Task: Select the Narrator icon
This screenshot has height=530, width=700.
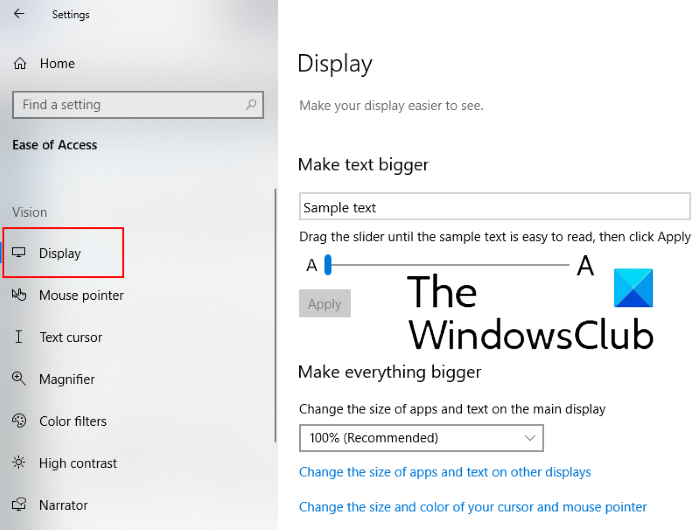Action: (19, 505)
